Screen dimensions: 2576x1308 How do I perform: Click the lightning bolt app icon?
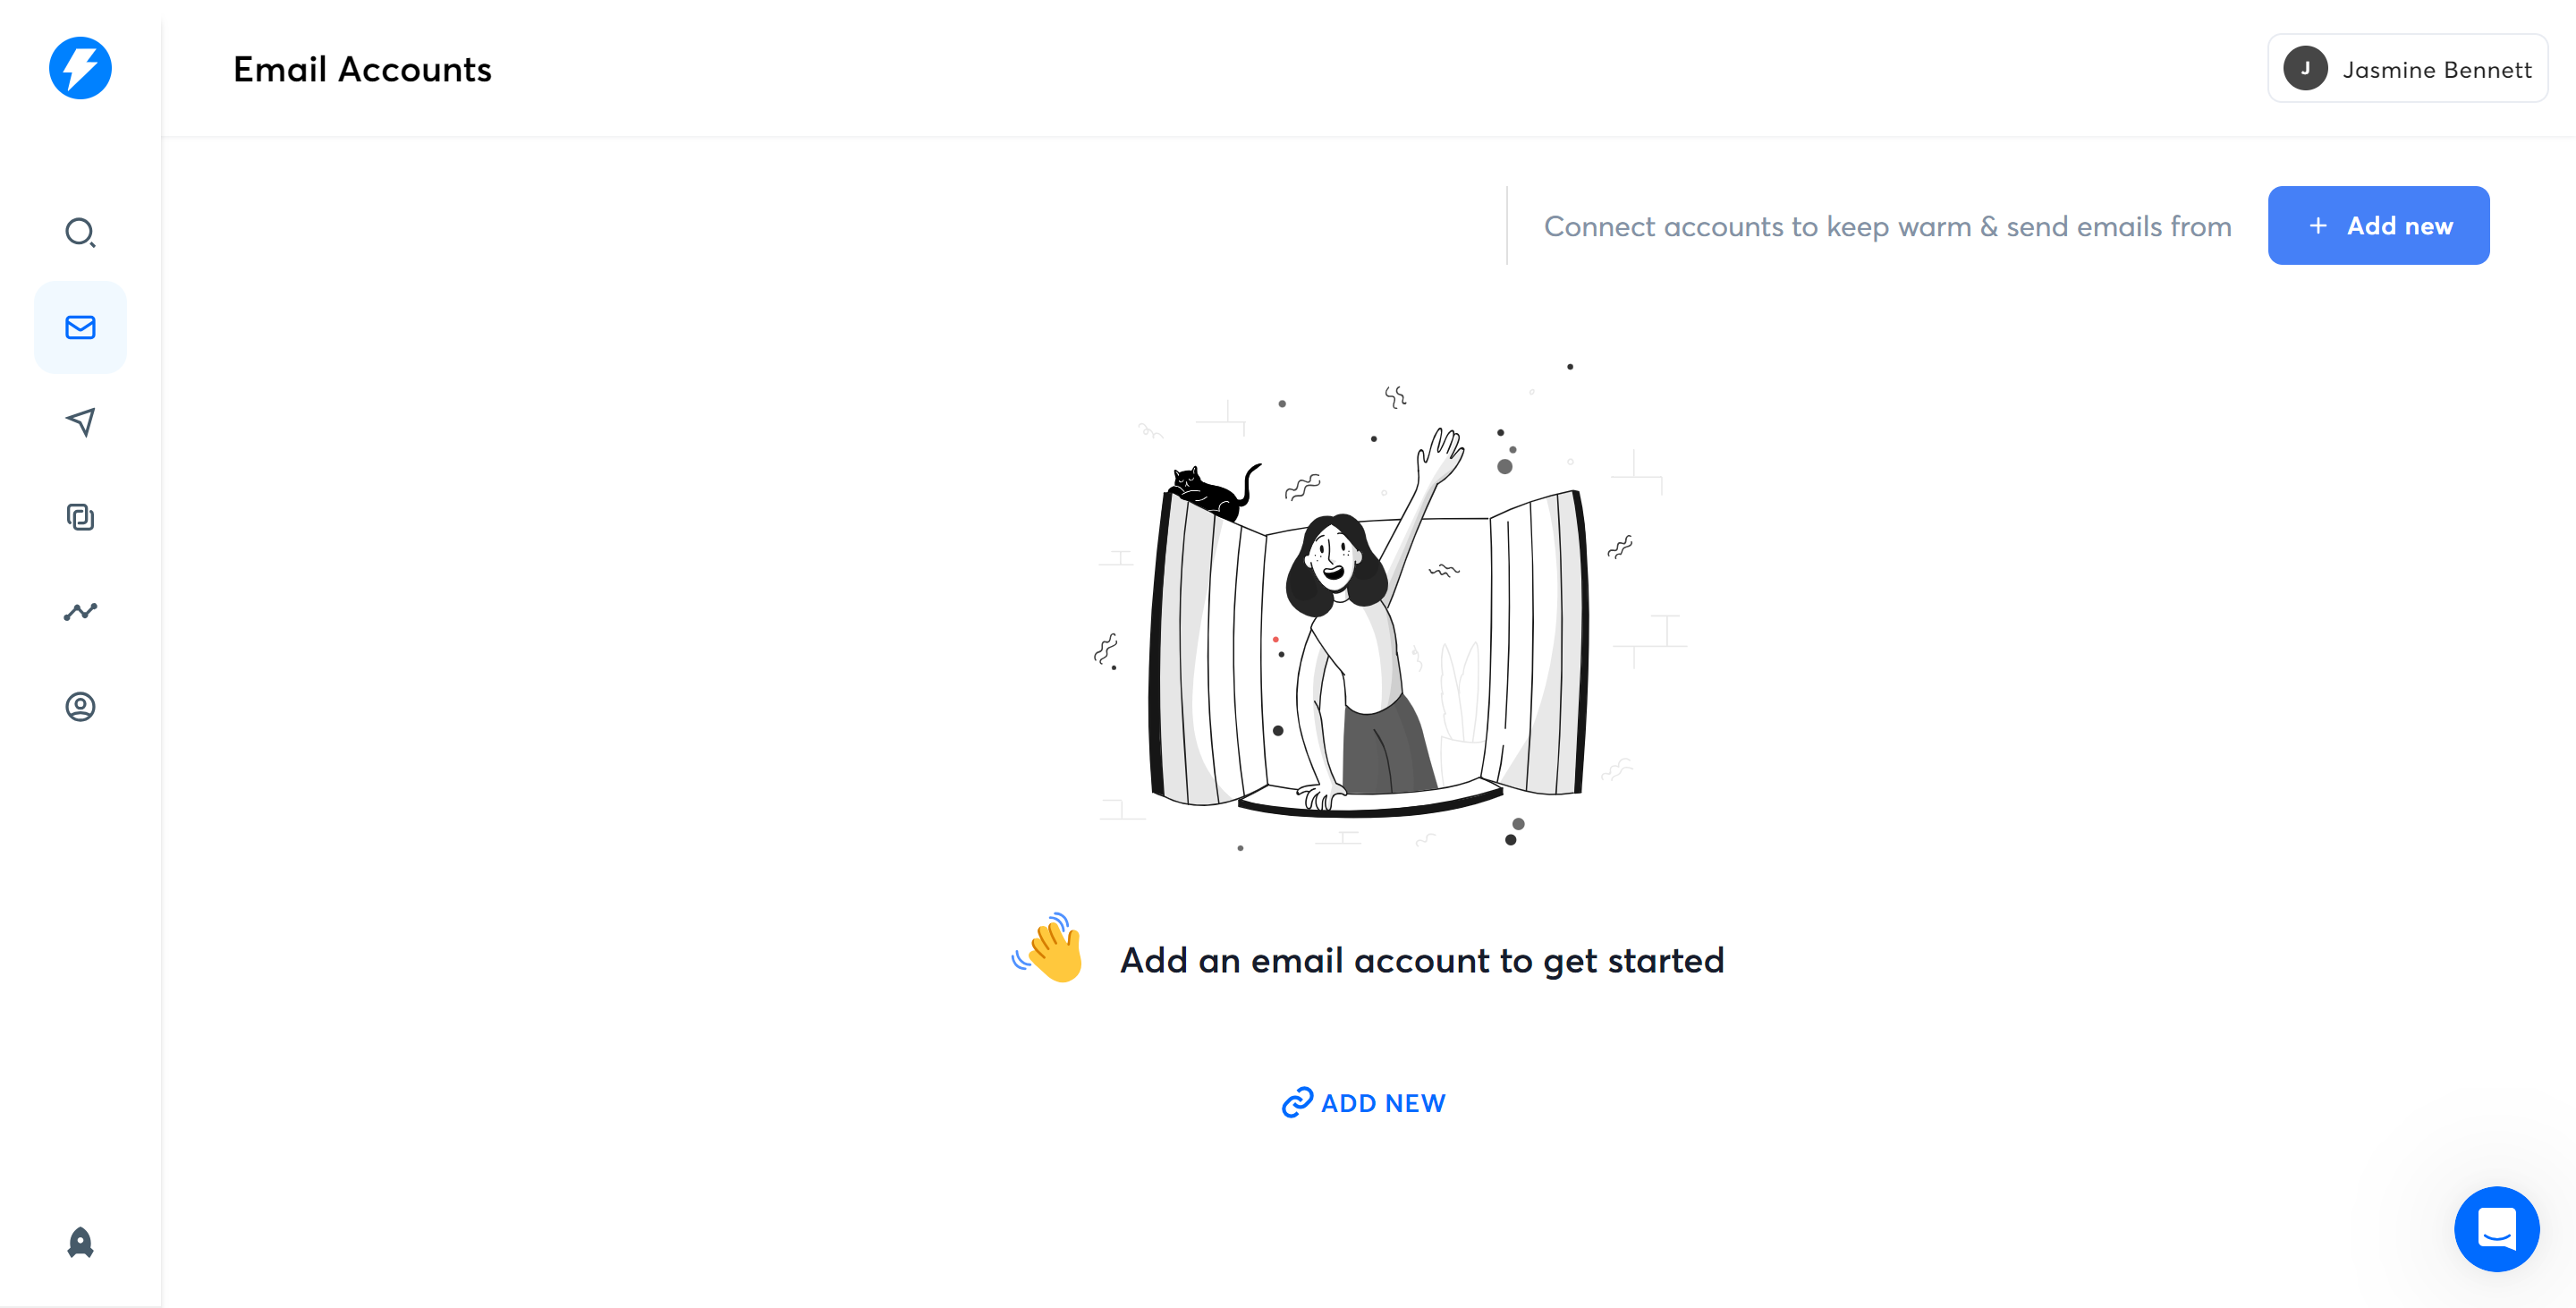(81, 68)
